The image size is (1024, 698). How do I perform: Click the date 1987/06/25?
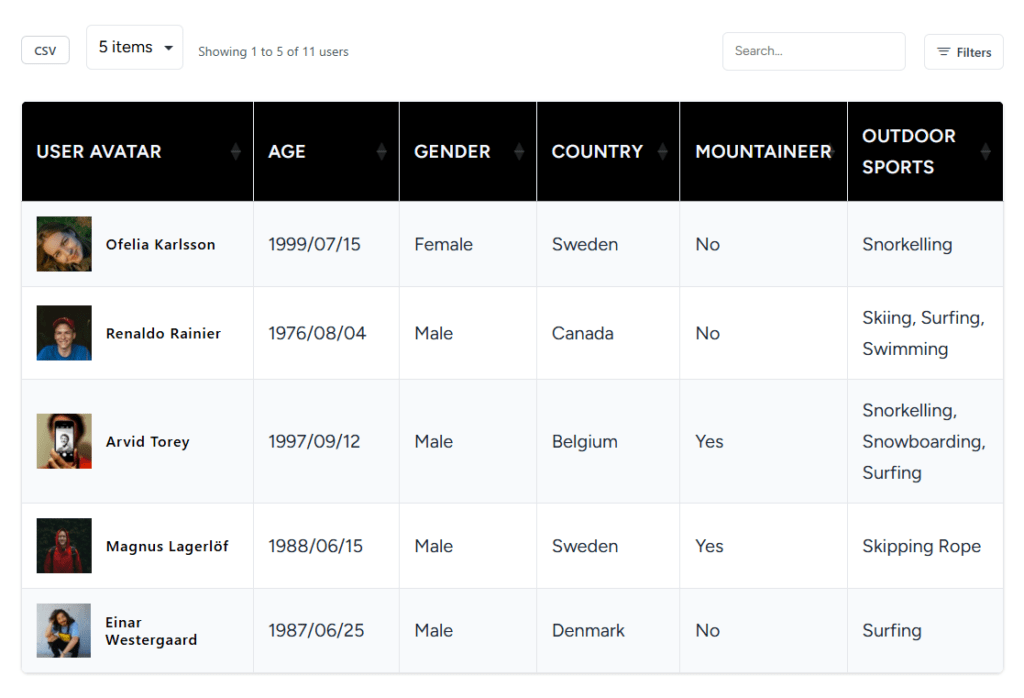(x=316, y=631)
